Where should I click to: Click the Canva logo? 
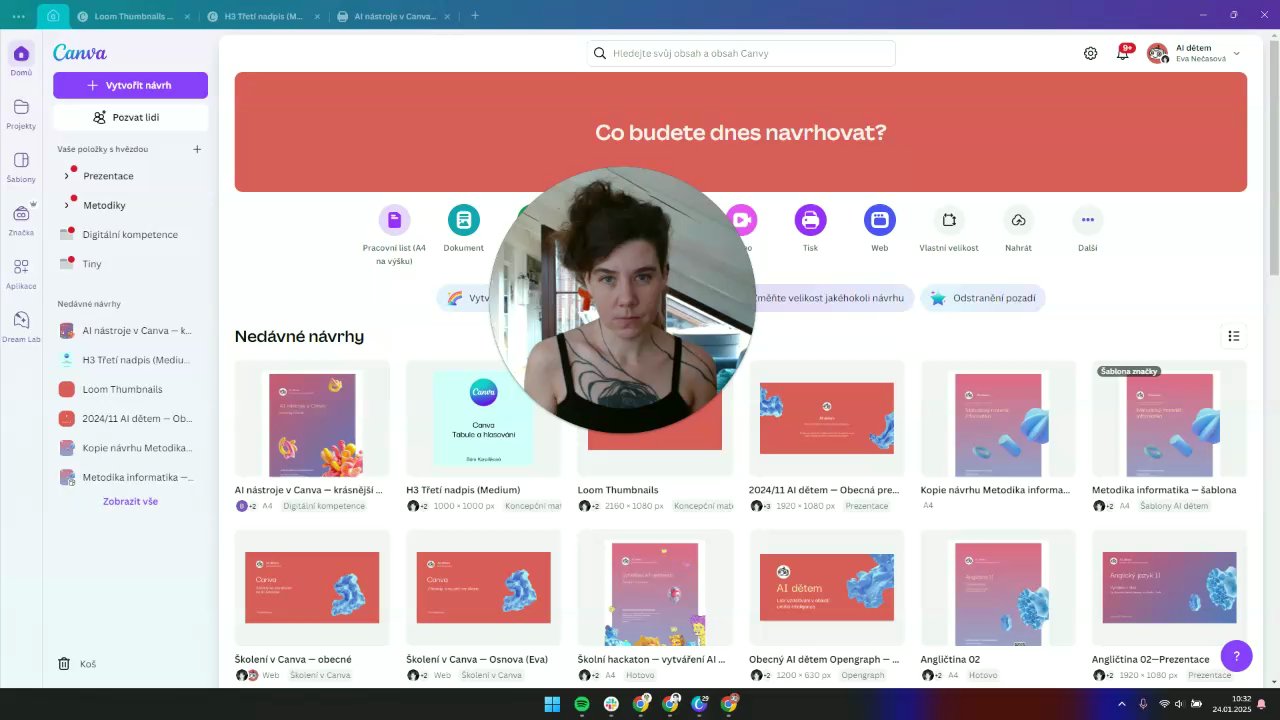click(80, 53)
